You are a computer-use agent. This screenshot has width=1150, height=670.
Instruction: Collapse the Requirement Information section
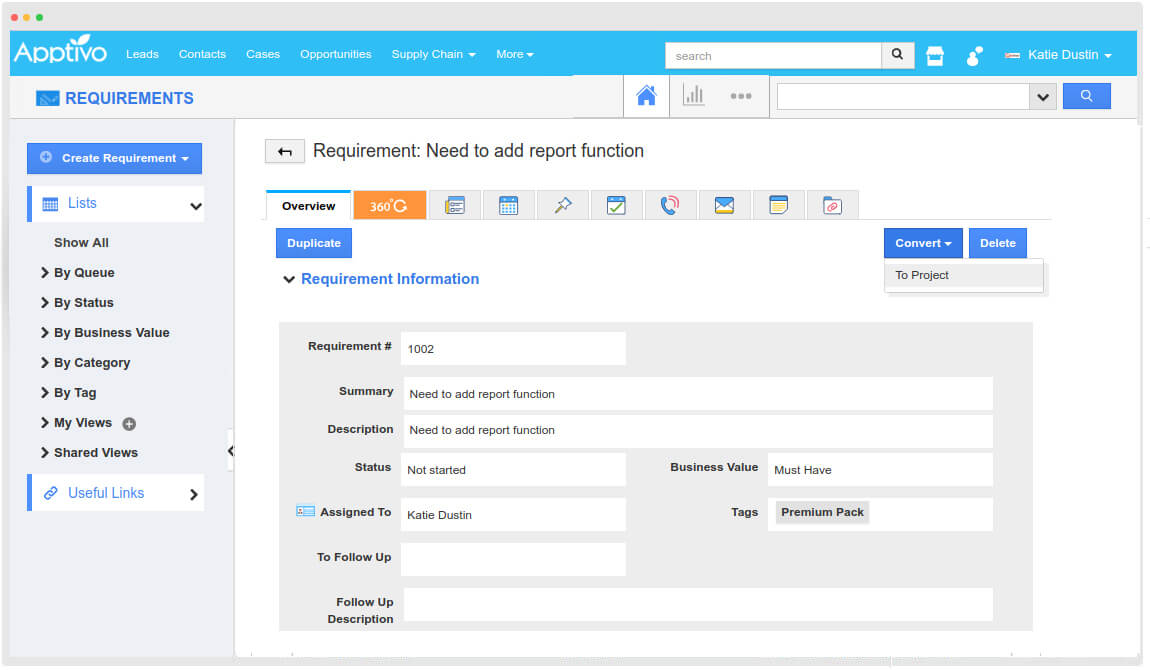click(288, 280)
